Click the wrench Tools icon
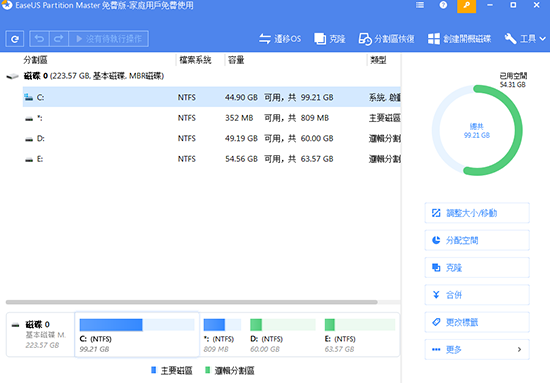 (510, 39)
